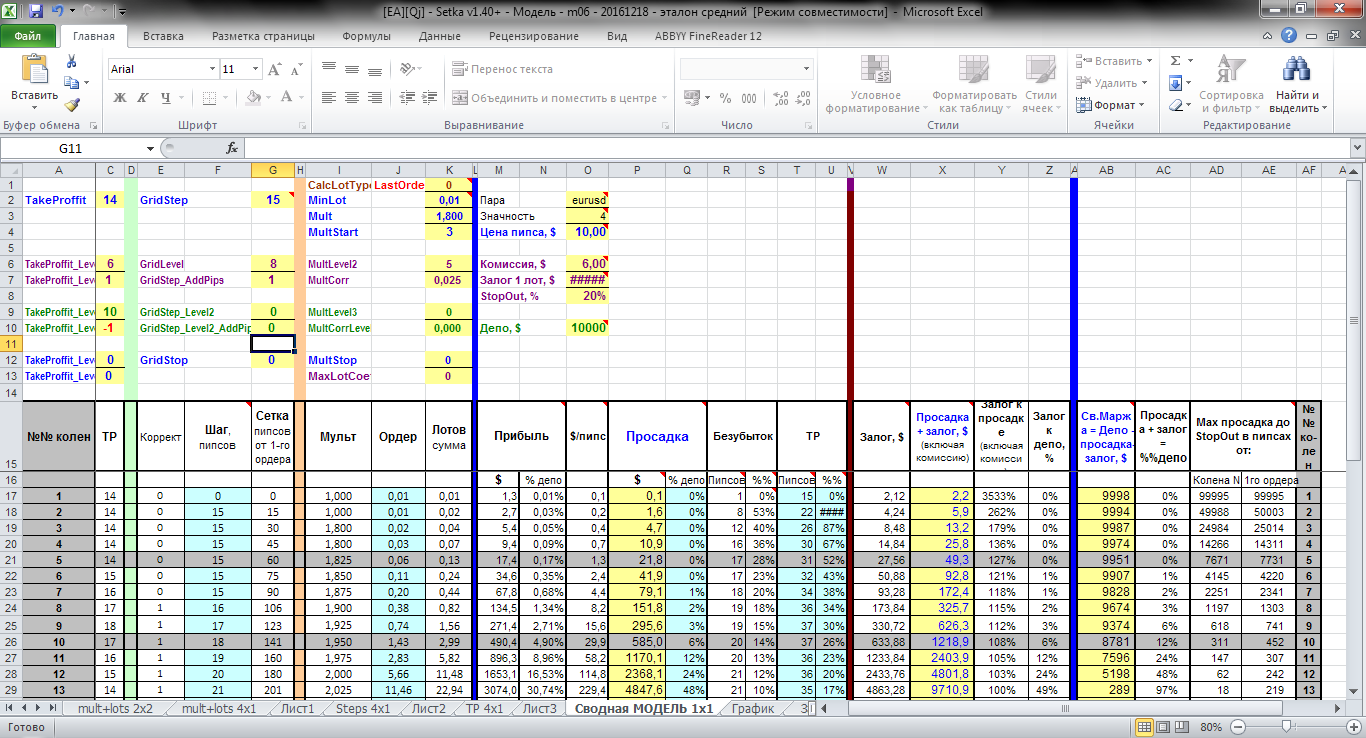
Task: Click the fill color bucket icon
Action: 253,98
